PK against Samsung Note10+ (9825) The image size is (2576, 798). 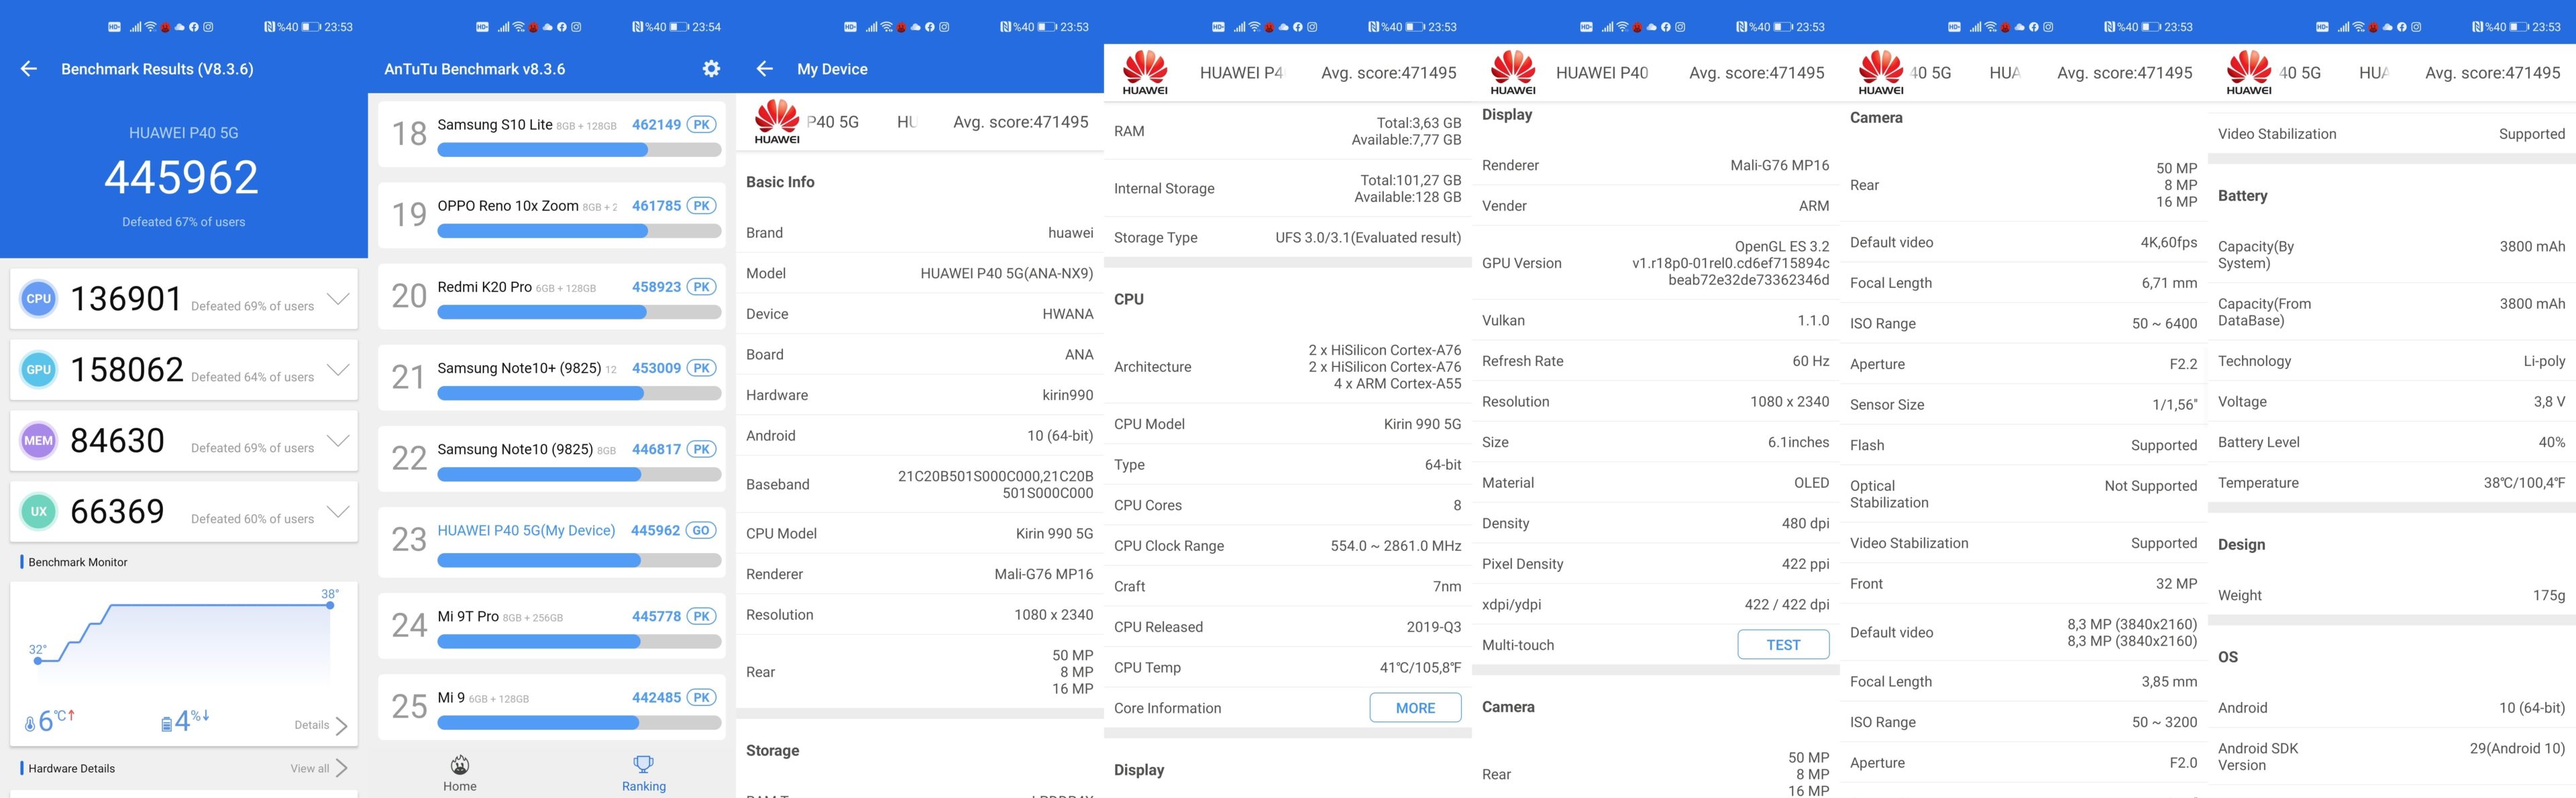(702, 368)
